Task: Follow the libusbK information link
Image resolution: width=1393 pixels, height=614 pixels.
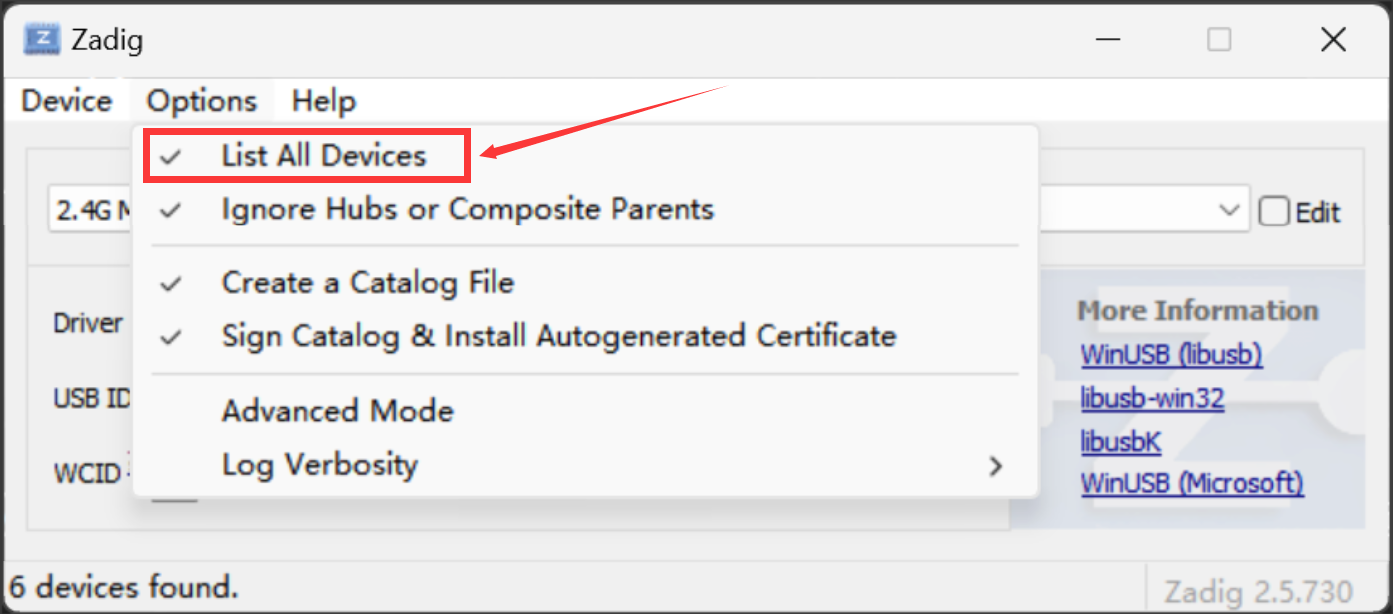Action: click(1120, 442)
